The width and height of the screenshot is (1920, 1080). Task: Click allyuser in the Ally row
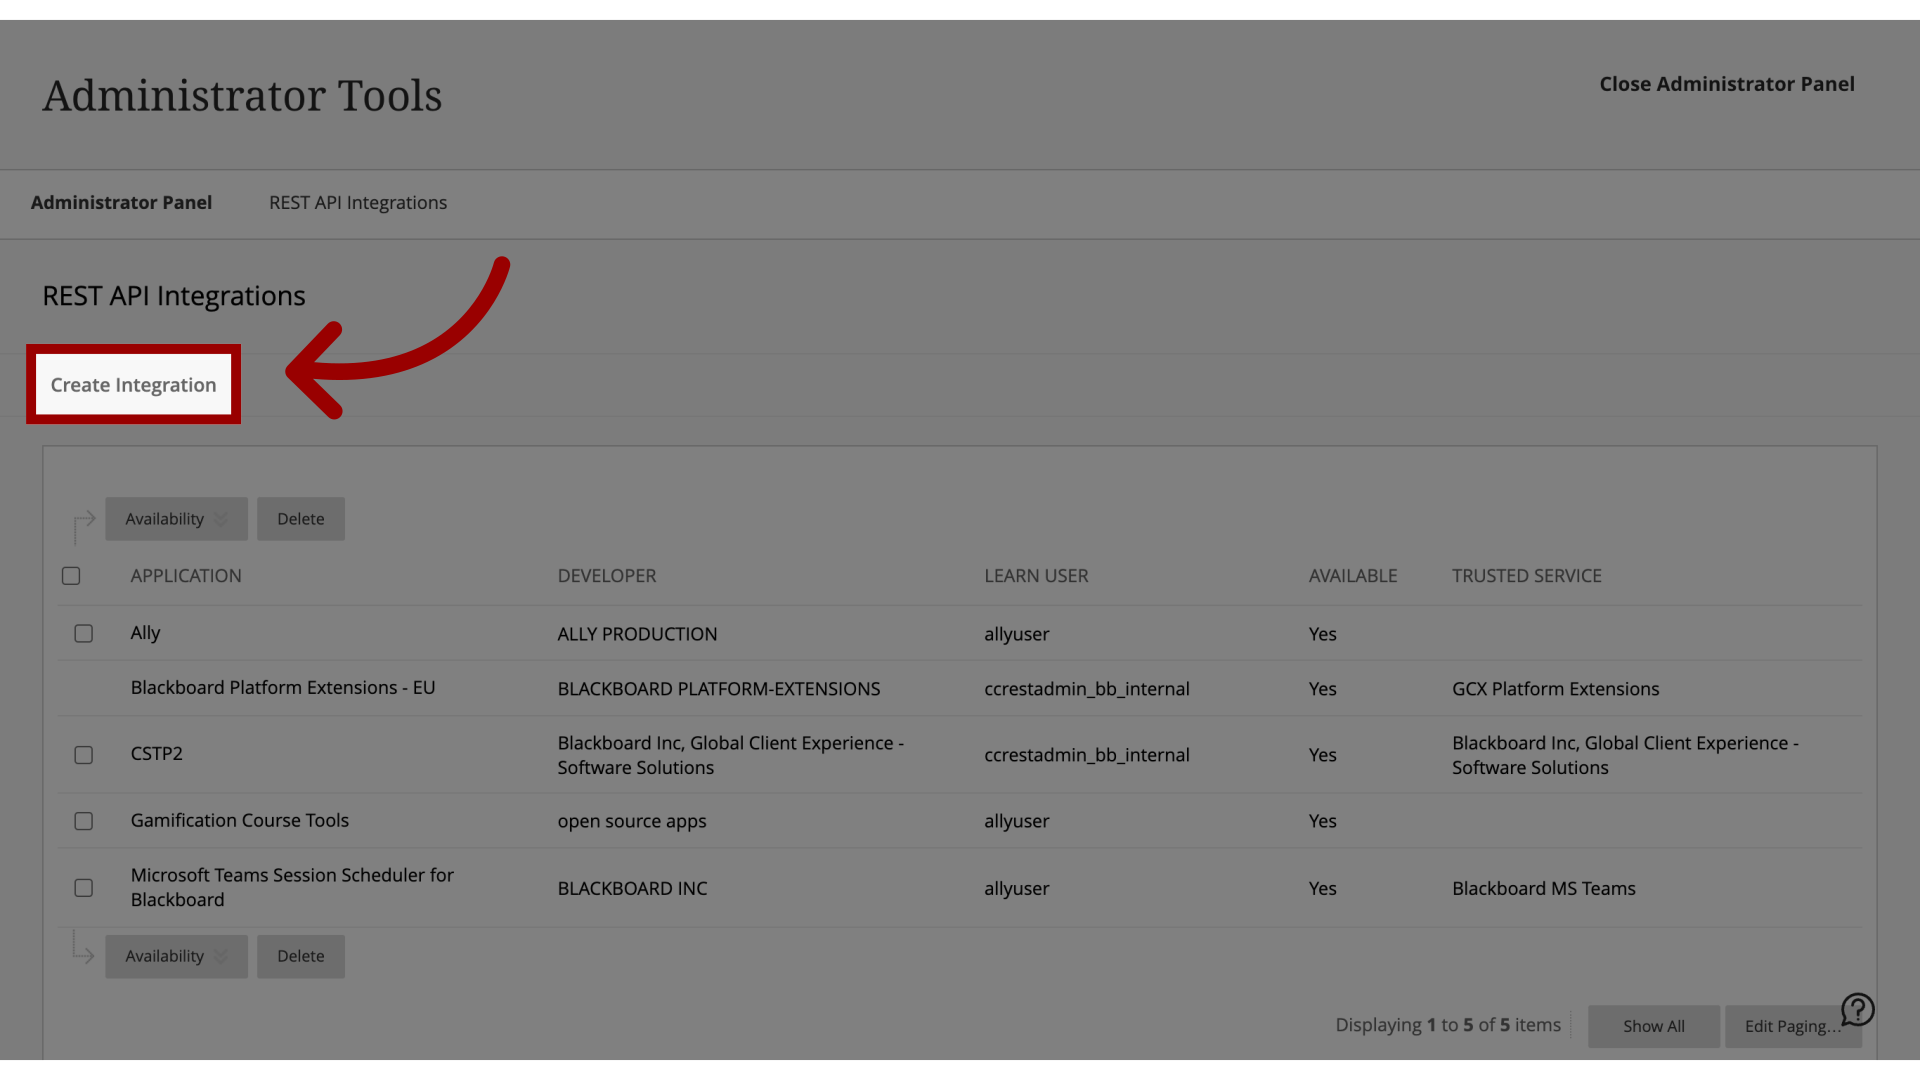click(x=1017, y=634)
